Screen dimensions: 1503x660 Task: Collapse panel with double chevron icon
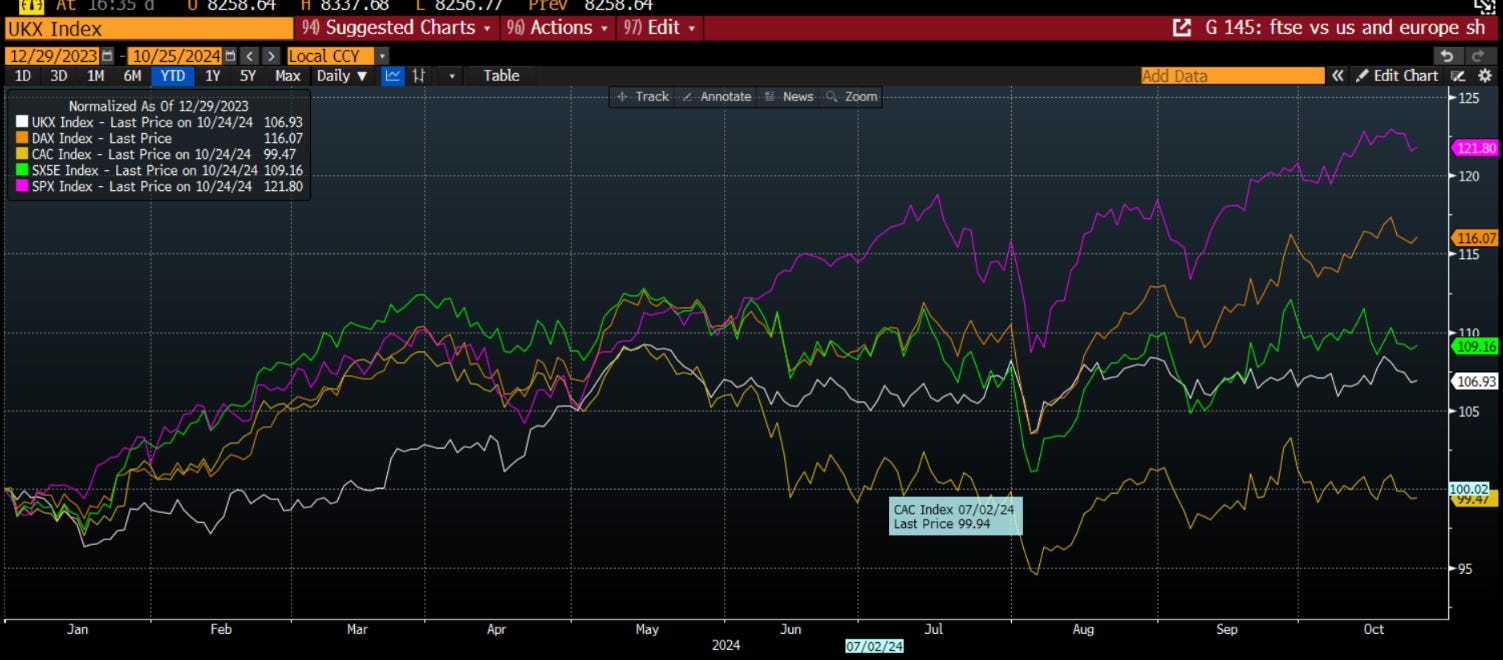point(1337,76)
